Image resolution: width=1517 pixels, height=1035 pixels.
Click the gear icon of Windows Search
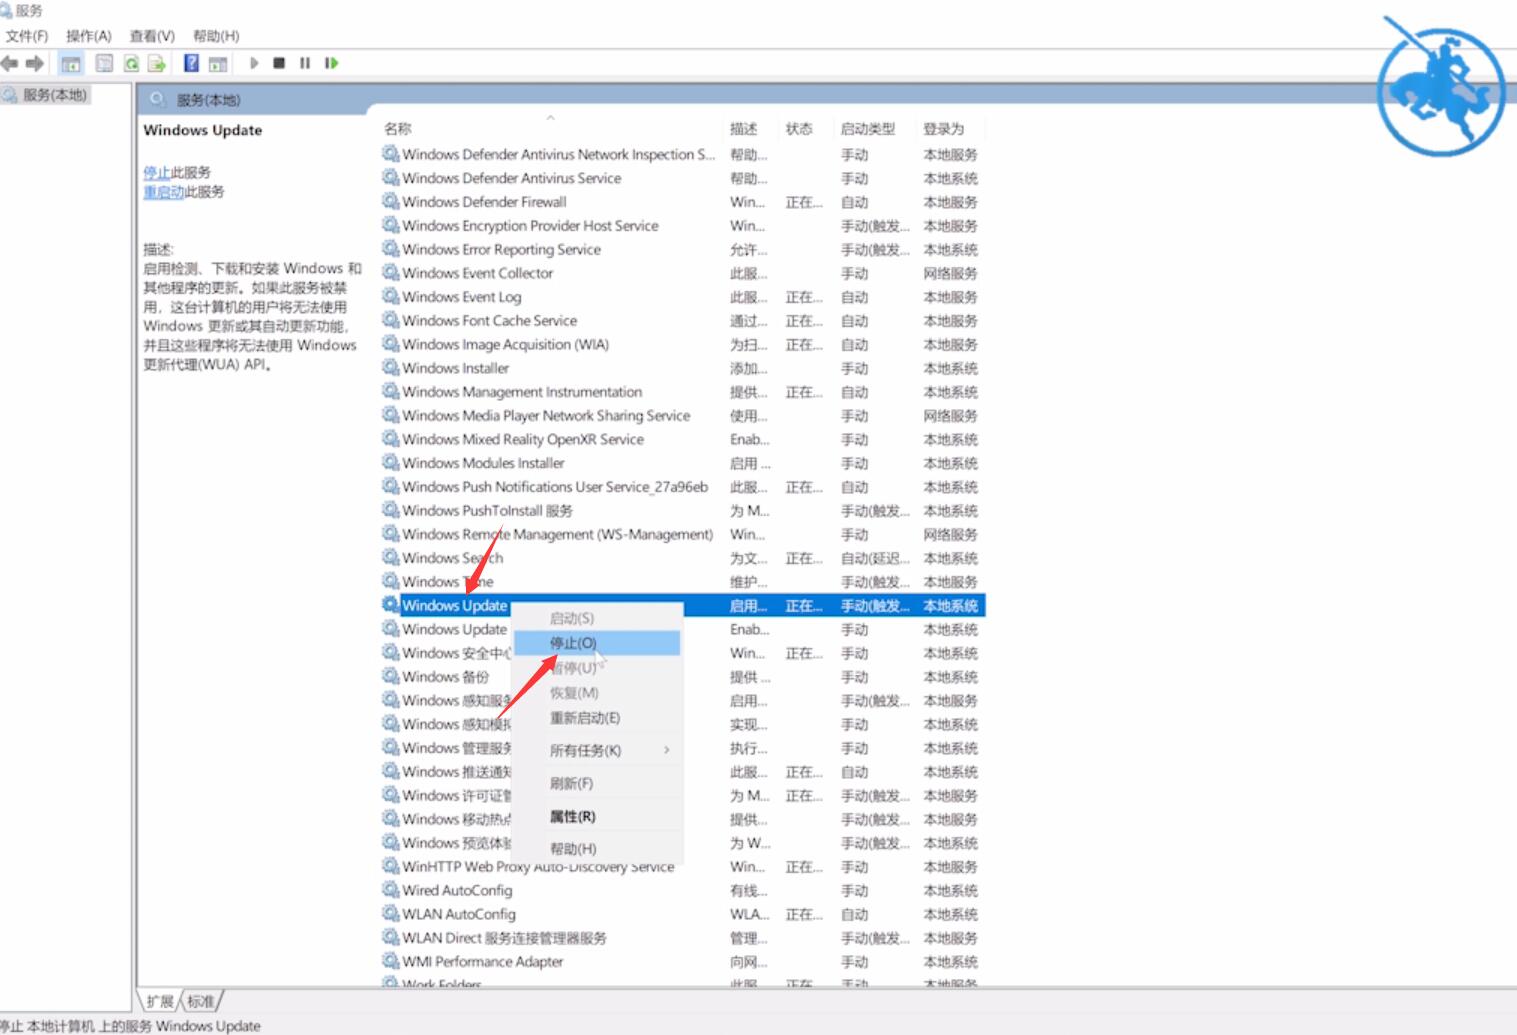point(391,557)
